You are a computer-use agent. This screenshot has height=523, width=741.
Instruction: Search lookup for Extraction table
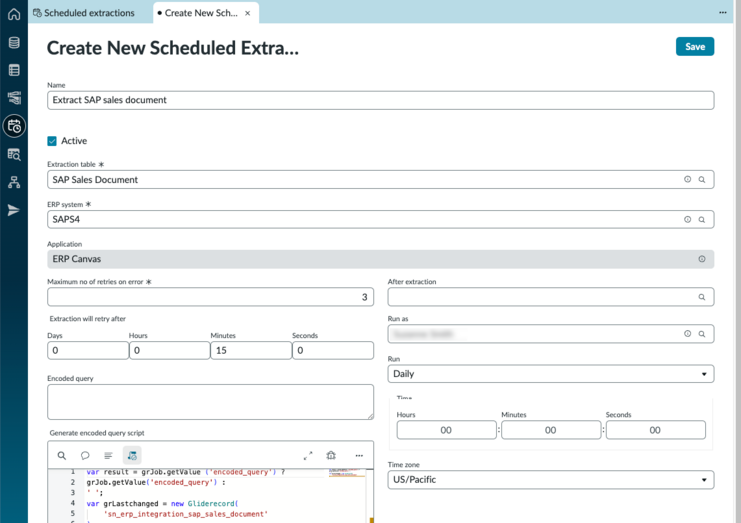click(x=702, y=180)
